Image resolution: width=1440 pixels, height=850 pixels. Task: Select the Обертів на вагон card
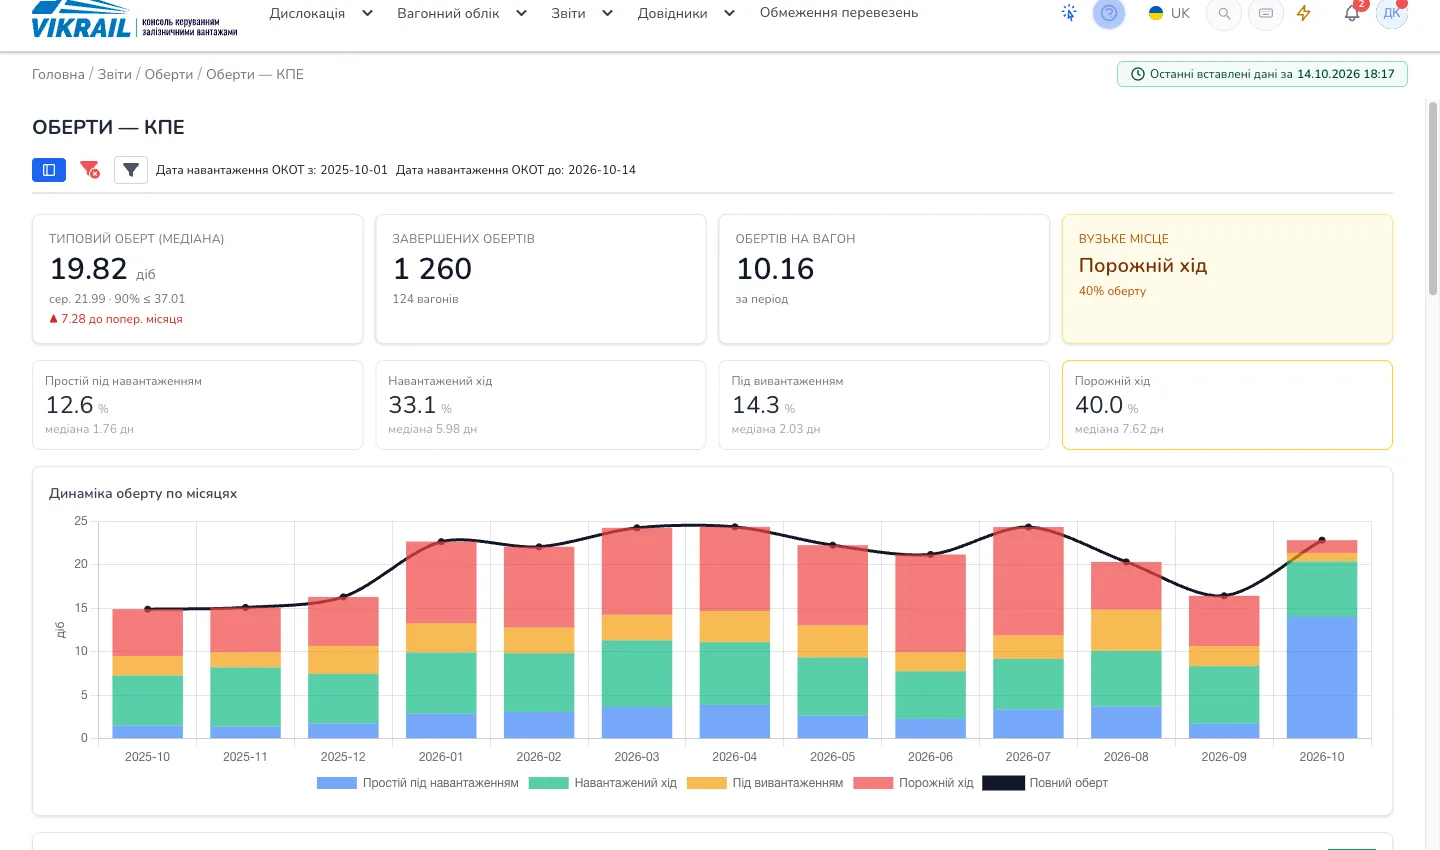(x=884, y=279)
